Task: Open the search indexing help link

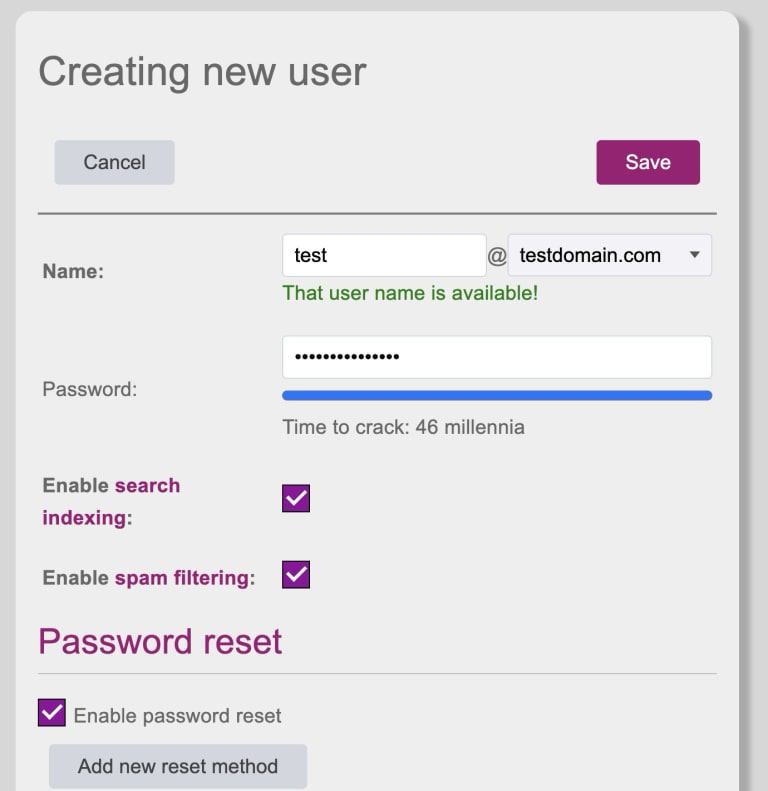Action: pyautogui.click(x=111, y=501)
